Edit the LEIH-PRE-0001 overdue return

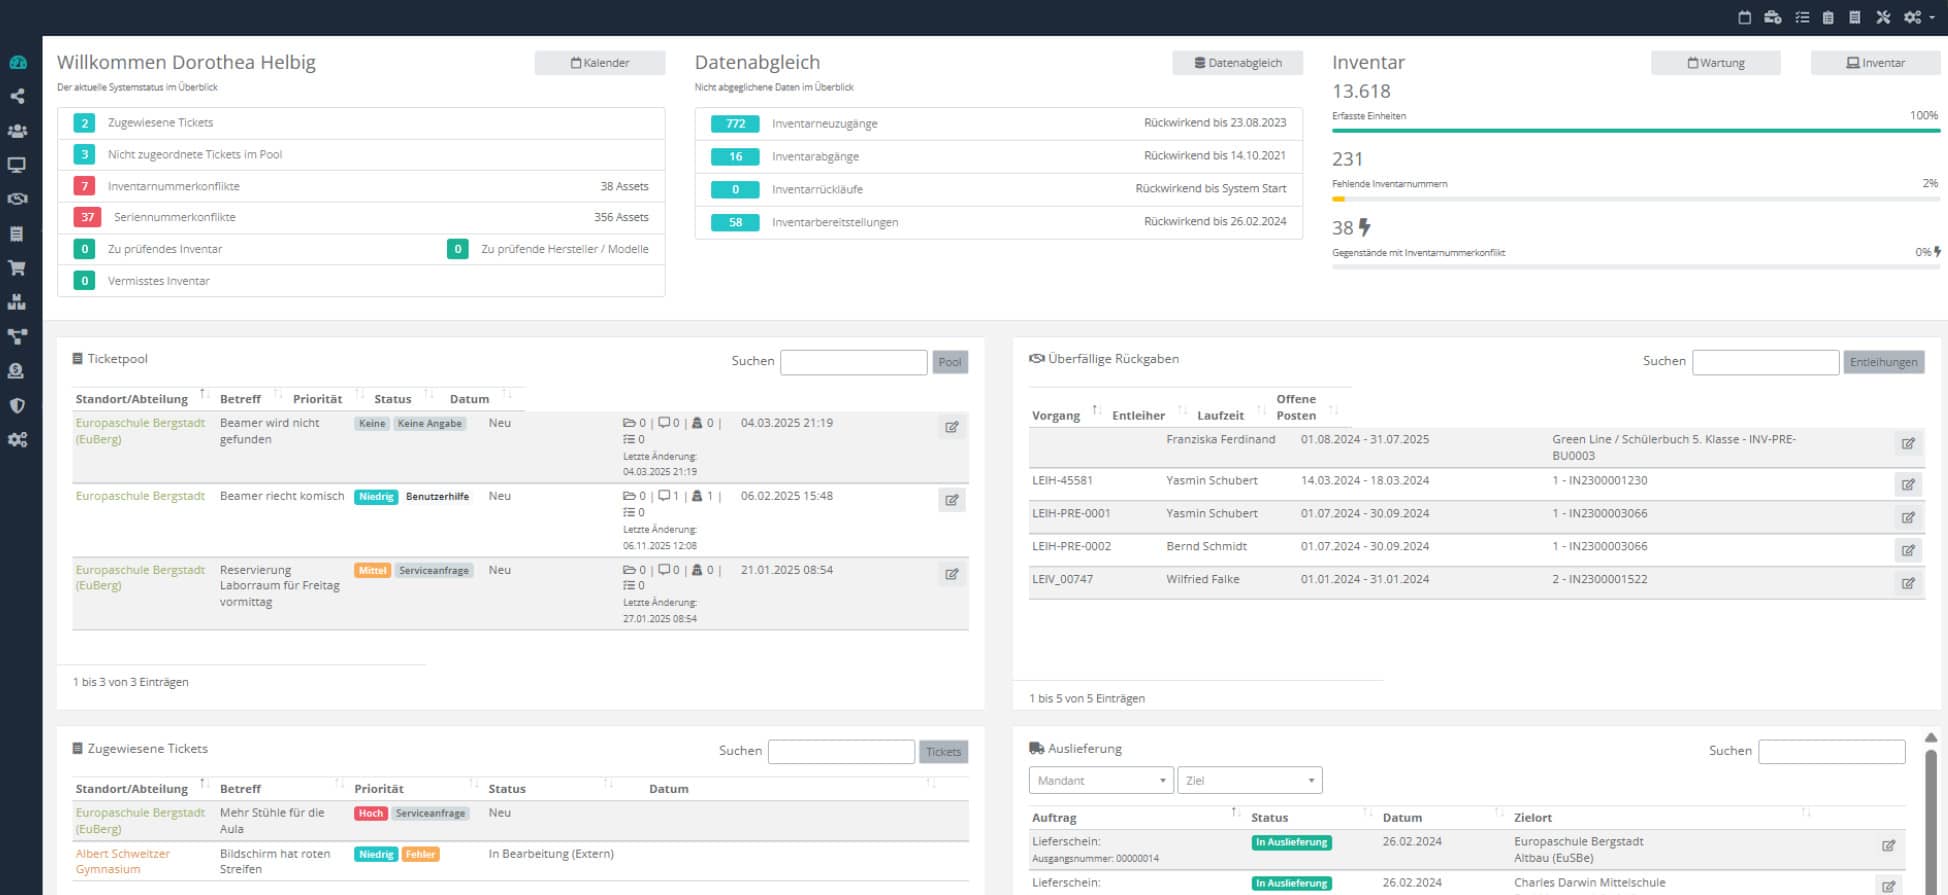point(1908,517)
